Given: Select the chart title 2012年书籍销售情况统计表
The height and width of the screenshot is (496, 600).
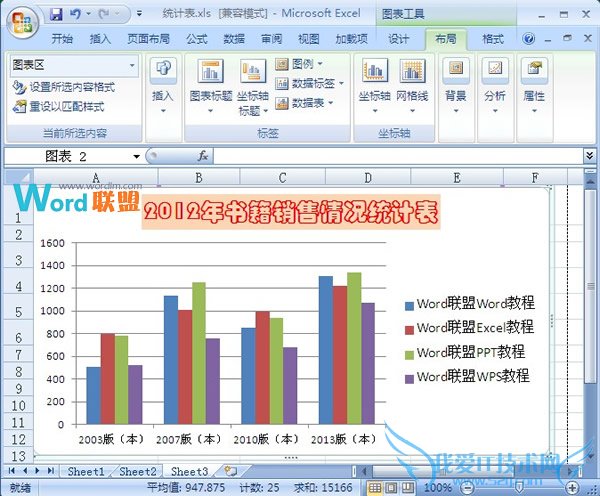Looking at the screenshot, I should pos(290,212).
